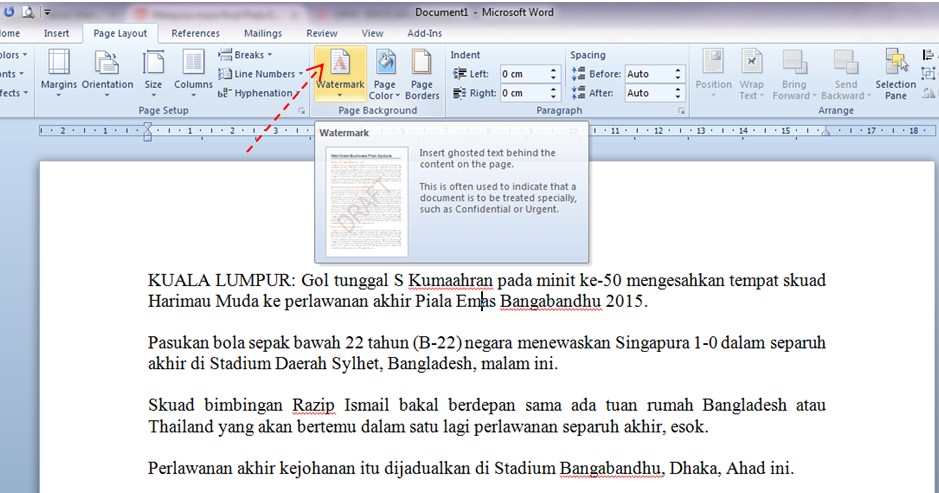Click the Indent Left value field
939x493 pixels.
(x=523, y=74)
